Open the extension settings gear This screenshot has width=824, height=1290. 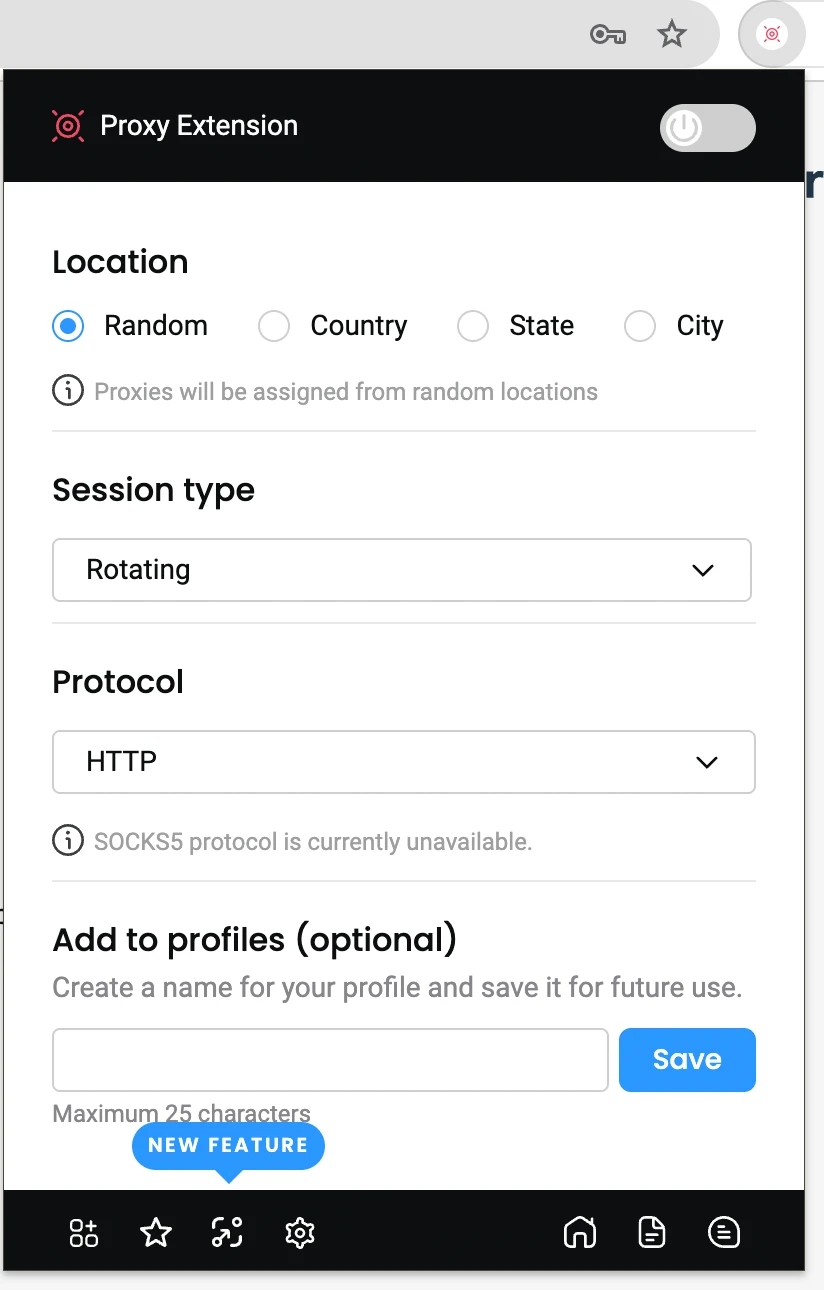click(x=299, y=1233)
